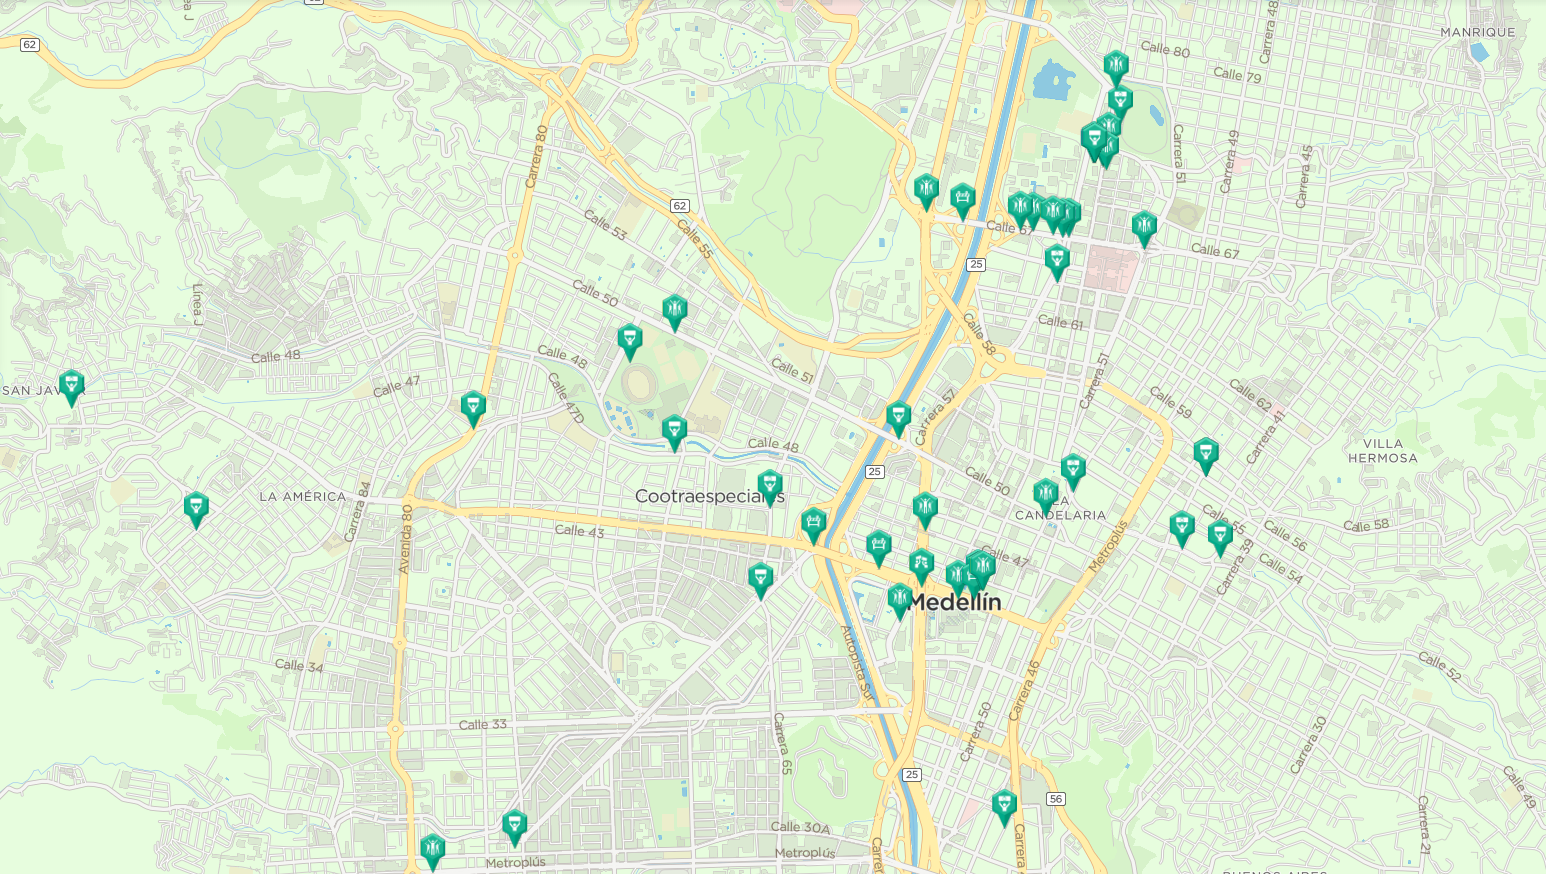The width and height of the screenshot is (1546, 874).
Task: Open the music note marker above Medellín
Action: (x=921, y=566)
